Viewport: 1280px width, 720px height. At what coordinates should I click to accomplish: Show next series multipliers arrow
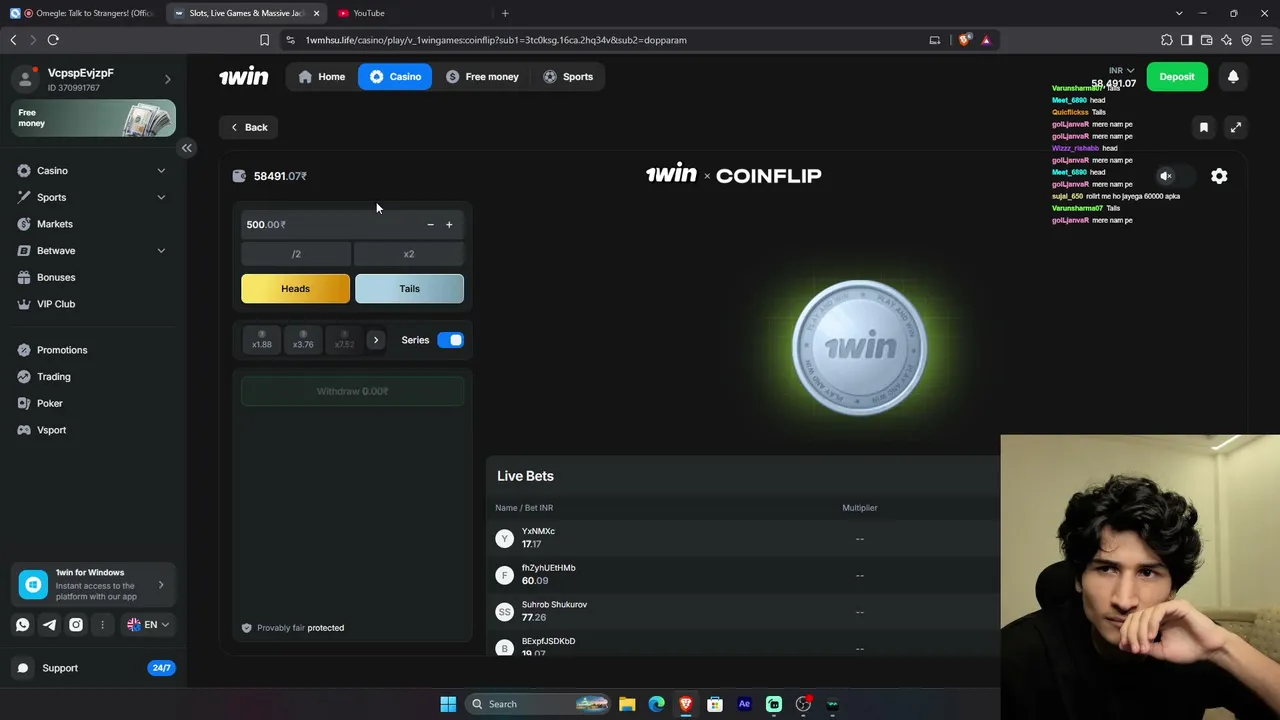click(376, 340)
